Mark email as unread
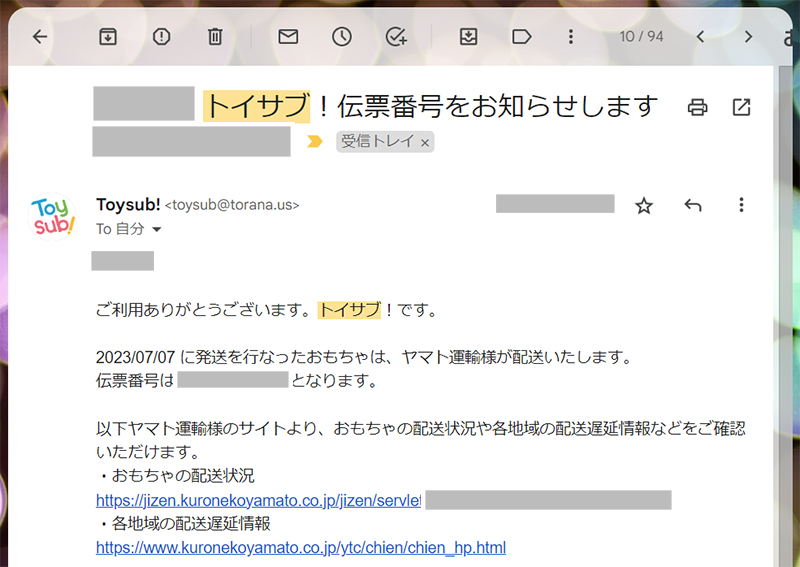Image resolution: width=800 pixels, height=567 pixels. click(x=288, y=37)
